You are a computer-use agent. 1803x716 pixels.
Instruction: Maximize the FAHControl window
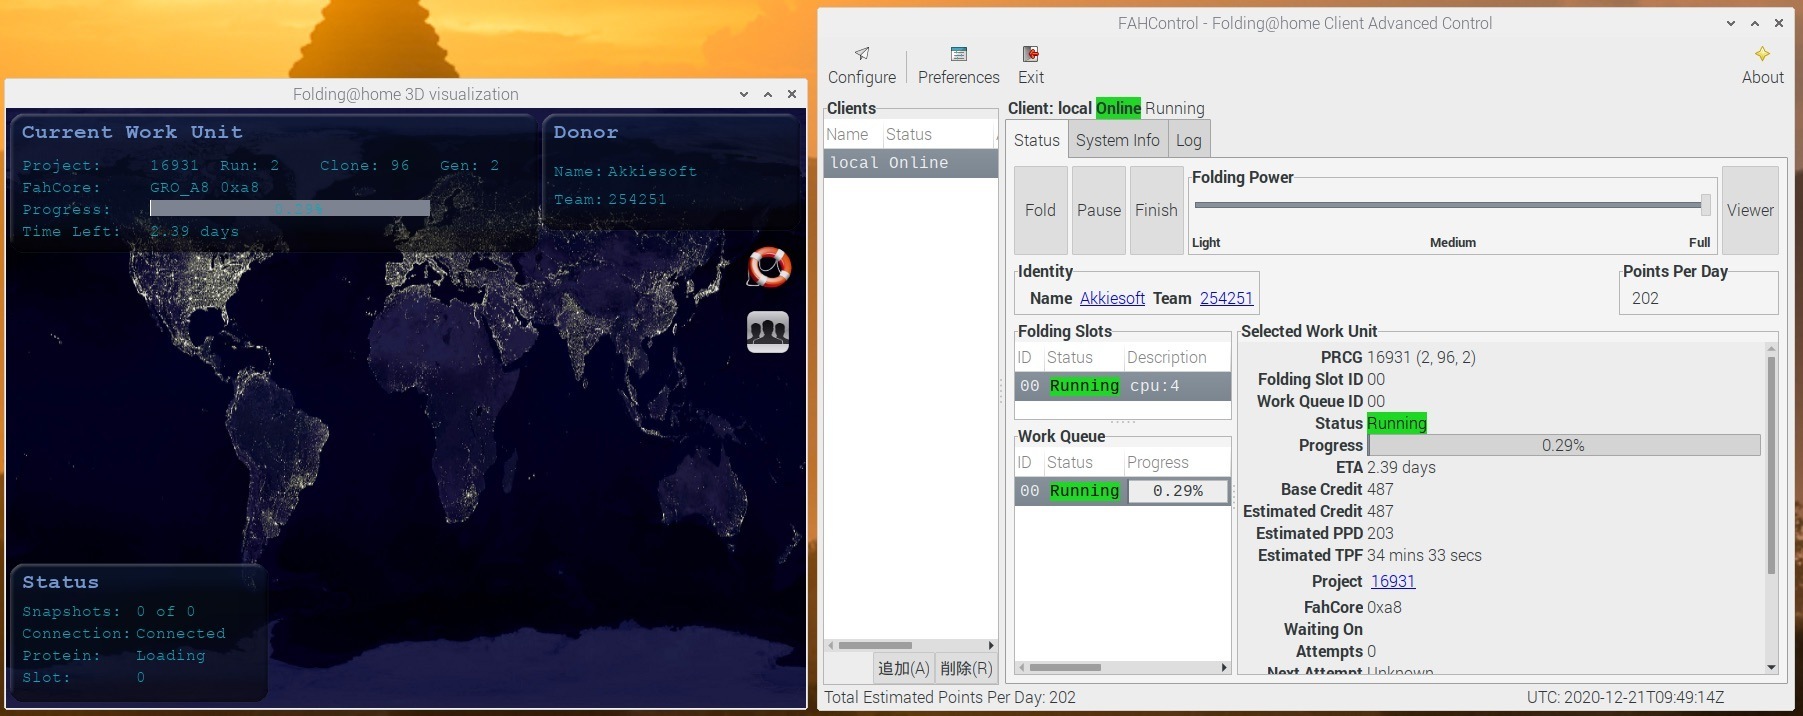pos(1755,23)
